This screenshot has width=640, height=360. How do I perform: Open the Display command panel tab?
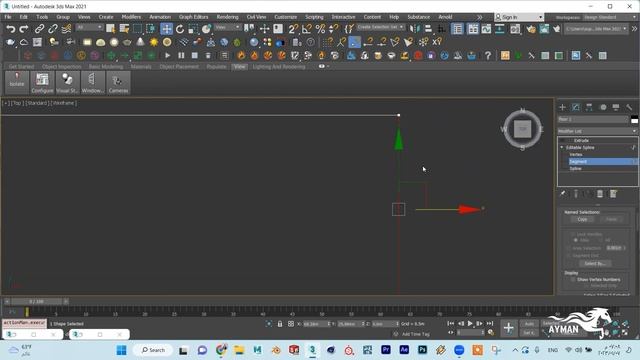(x=616, y=107)
